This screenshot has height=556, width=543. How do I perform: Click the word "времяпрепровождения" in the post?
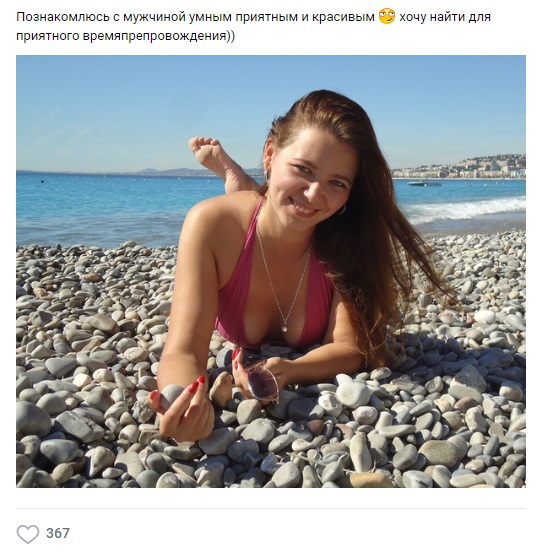(154, 36)
